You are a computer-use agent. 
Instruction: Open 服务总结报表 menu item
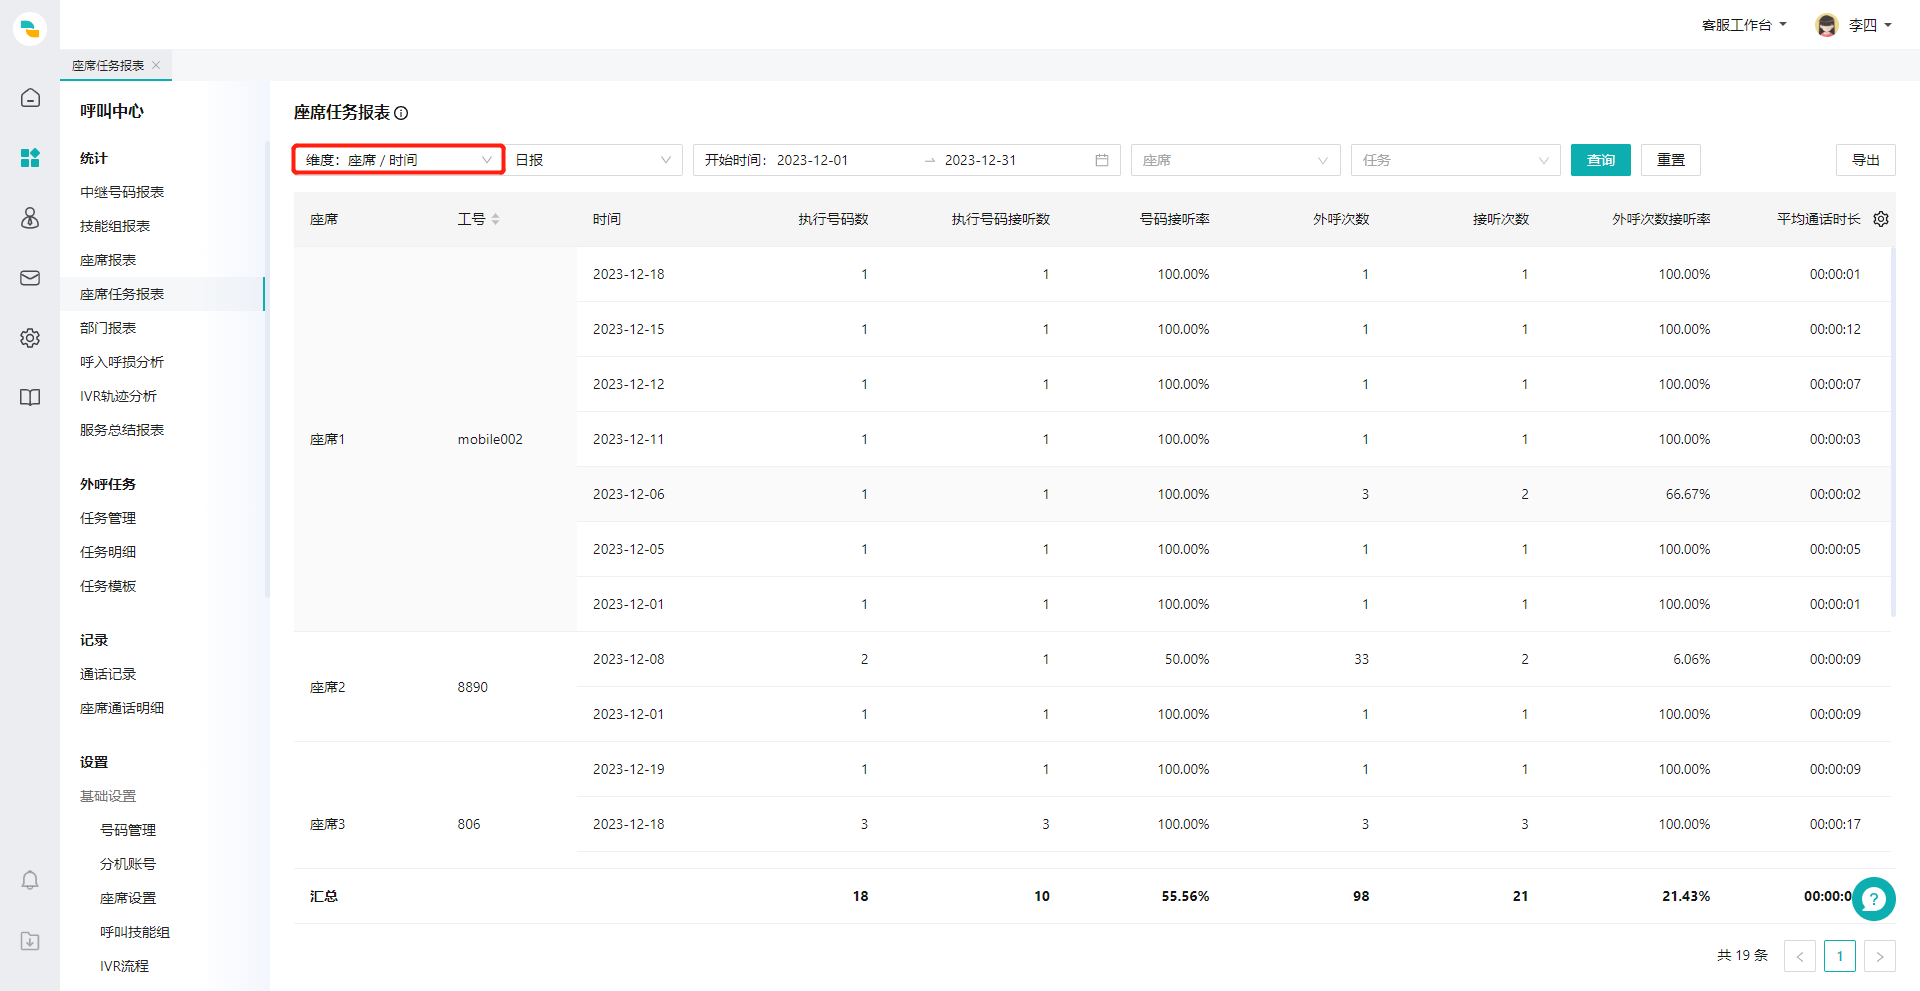click(x=122, y=430)
